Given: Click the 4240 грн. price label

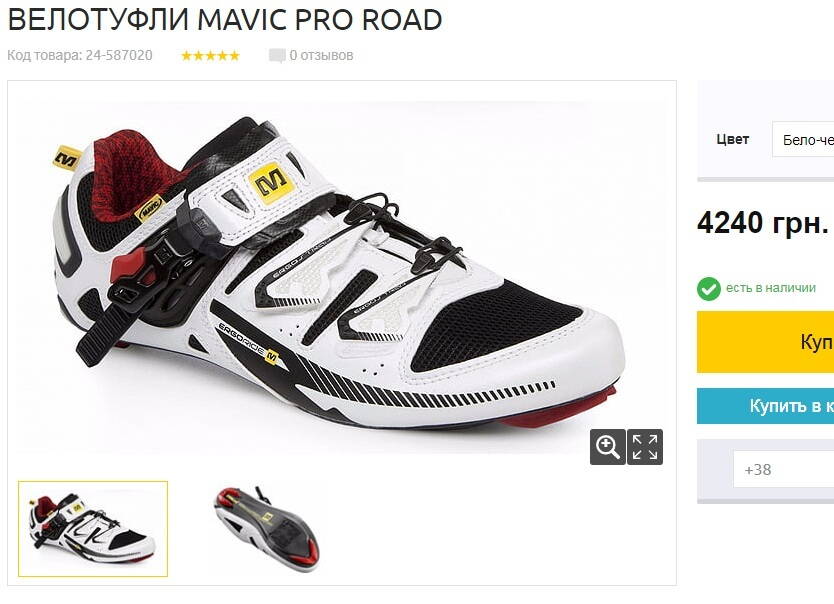Looking at the screenshot, I should coord(763,222).
